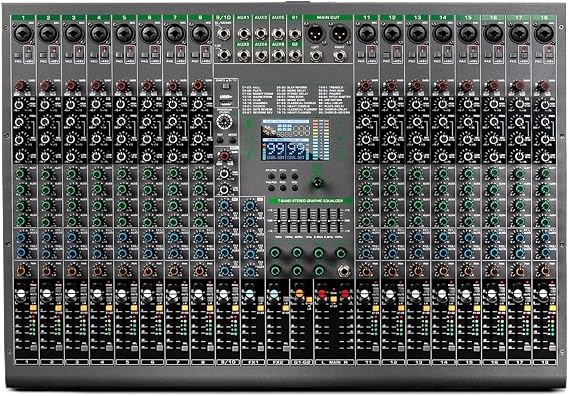Click the channel 1 combo XLR input jack
569x396 pixels.
23,34
